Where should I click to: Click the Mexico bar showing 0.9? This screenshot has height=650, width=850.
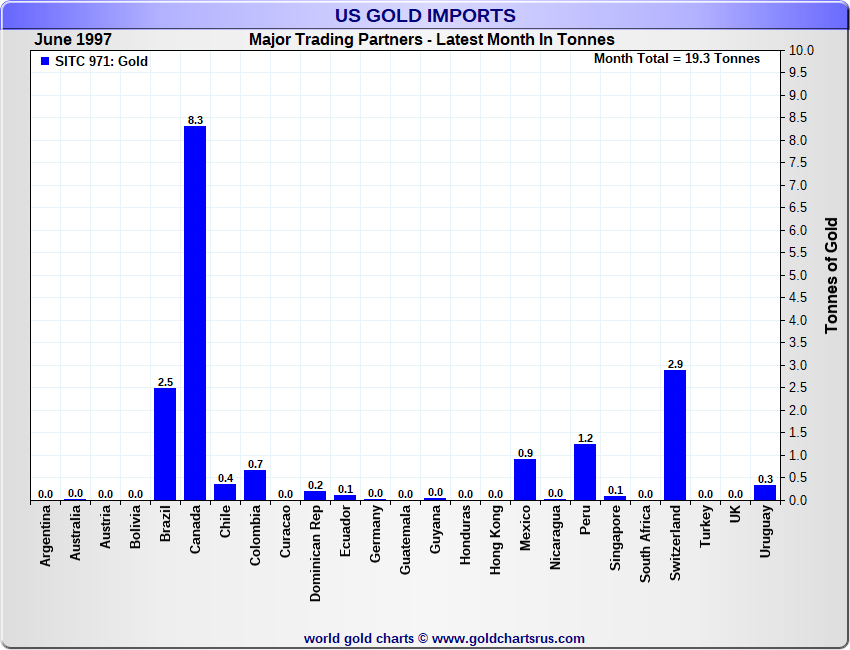[x=525, y=479]
